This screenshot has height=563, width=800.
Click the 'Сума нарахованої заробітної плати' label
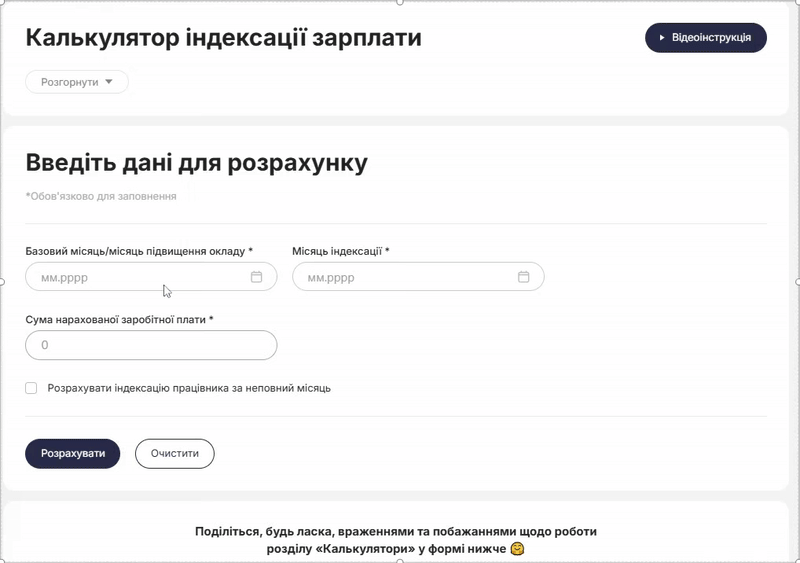click(x=119, y=319)
